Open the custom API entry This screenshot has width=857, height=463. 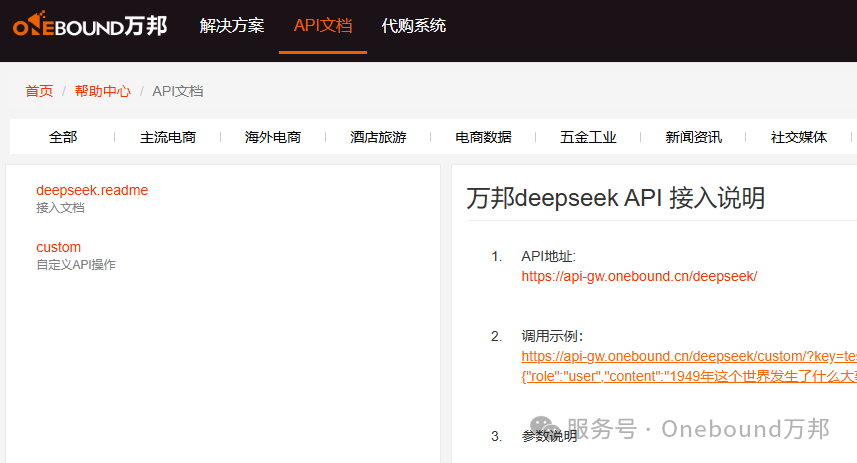coord(58,247)
